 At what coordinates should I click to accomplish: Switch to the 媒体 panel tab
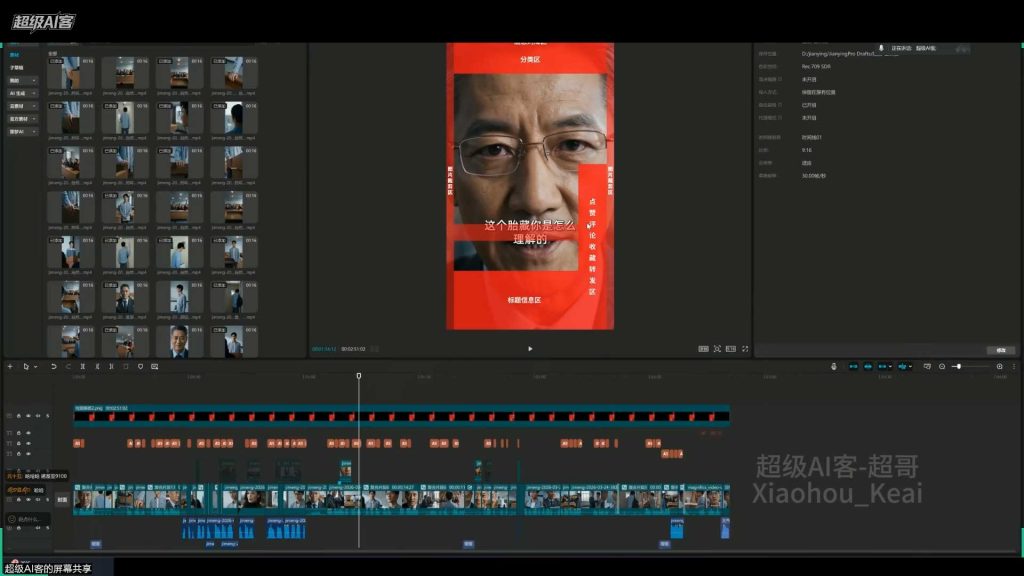coord(16,52)
